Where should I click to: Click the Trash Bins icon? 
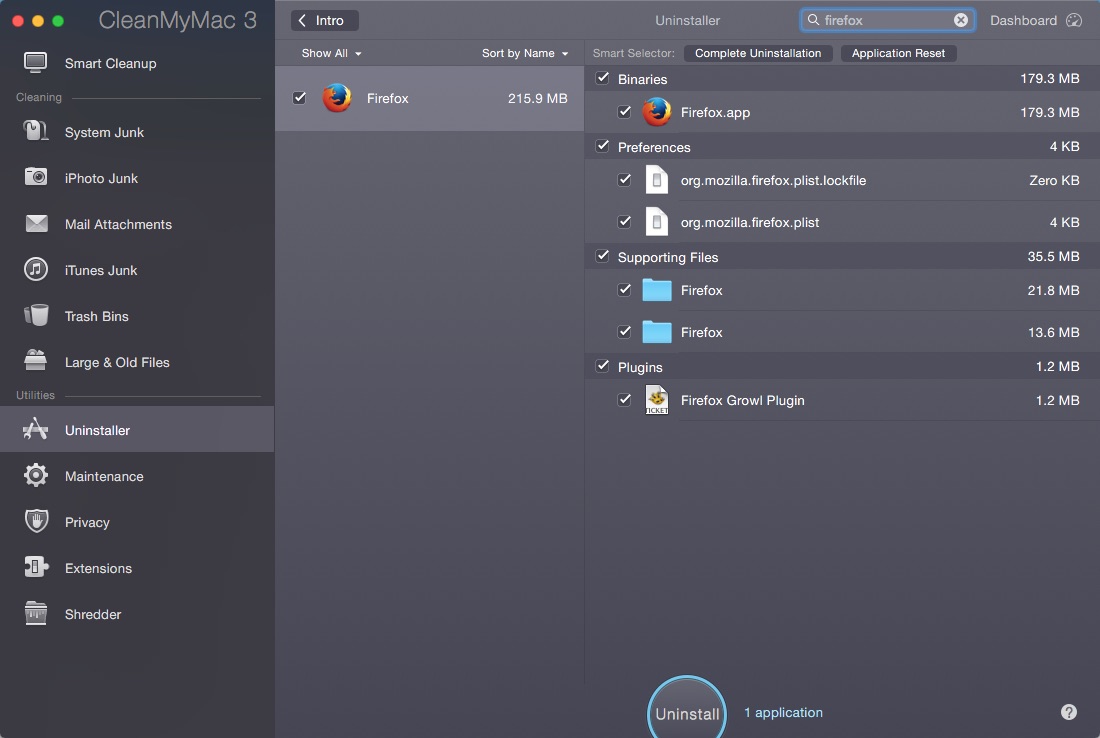(x=36, y=316)
